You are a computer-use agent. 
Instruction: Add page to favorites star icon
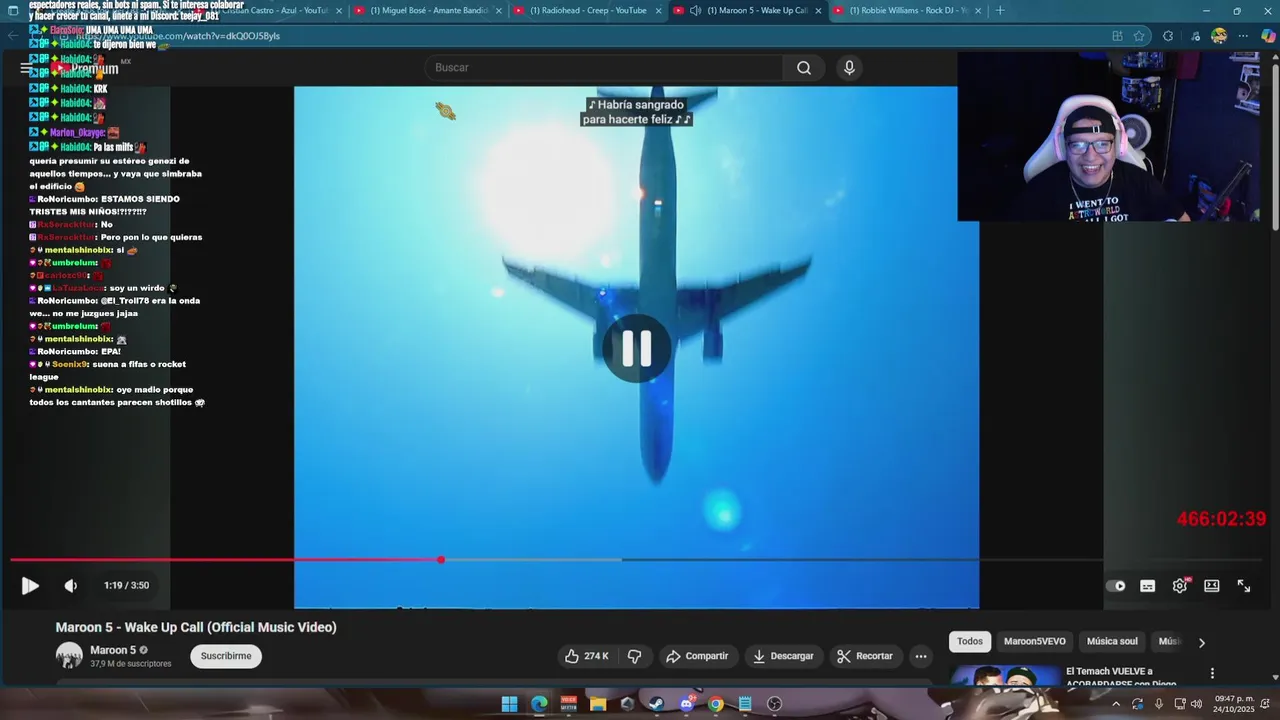pyautogui.click(x=1139, y=36)
